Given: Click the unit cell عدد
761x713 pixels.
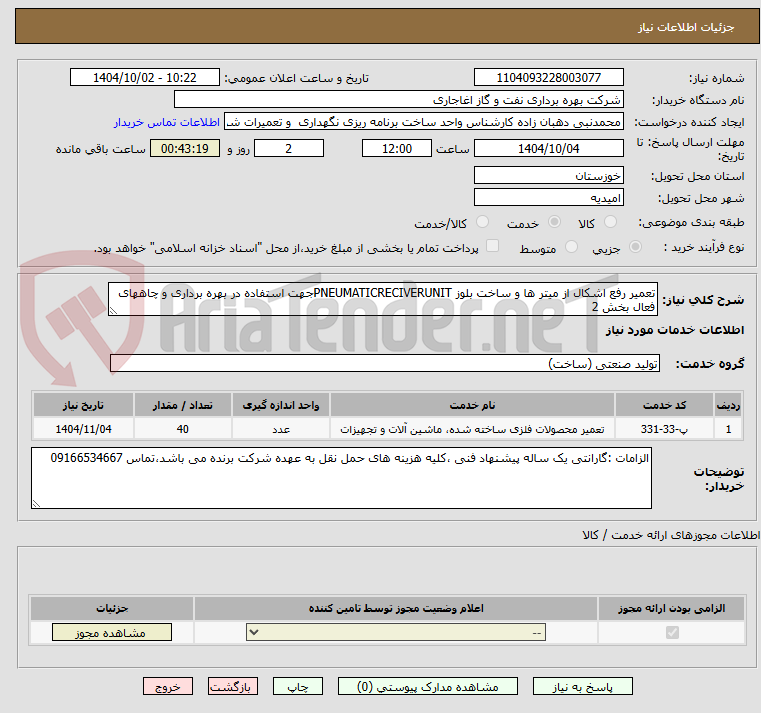Looking at the screenshot, I should click(281, 429).
